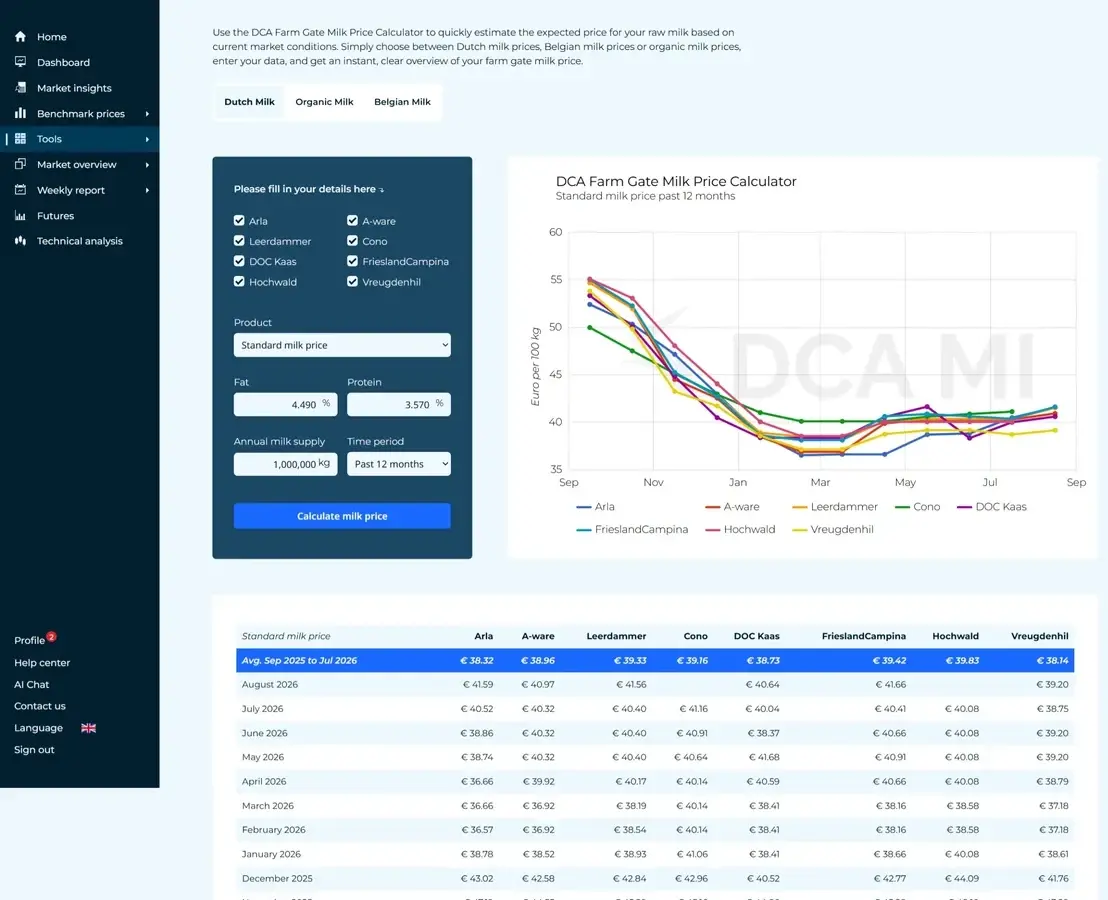The height and width of the screenshot is (900, 1108).
Task: Click the Technical analysis candlestick icon
Action: 20,241
